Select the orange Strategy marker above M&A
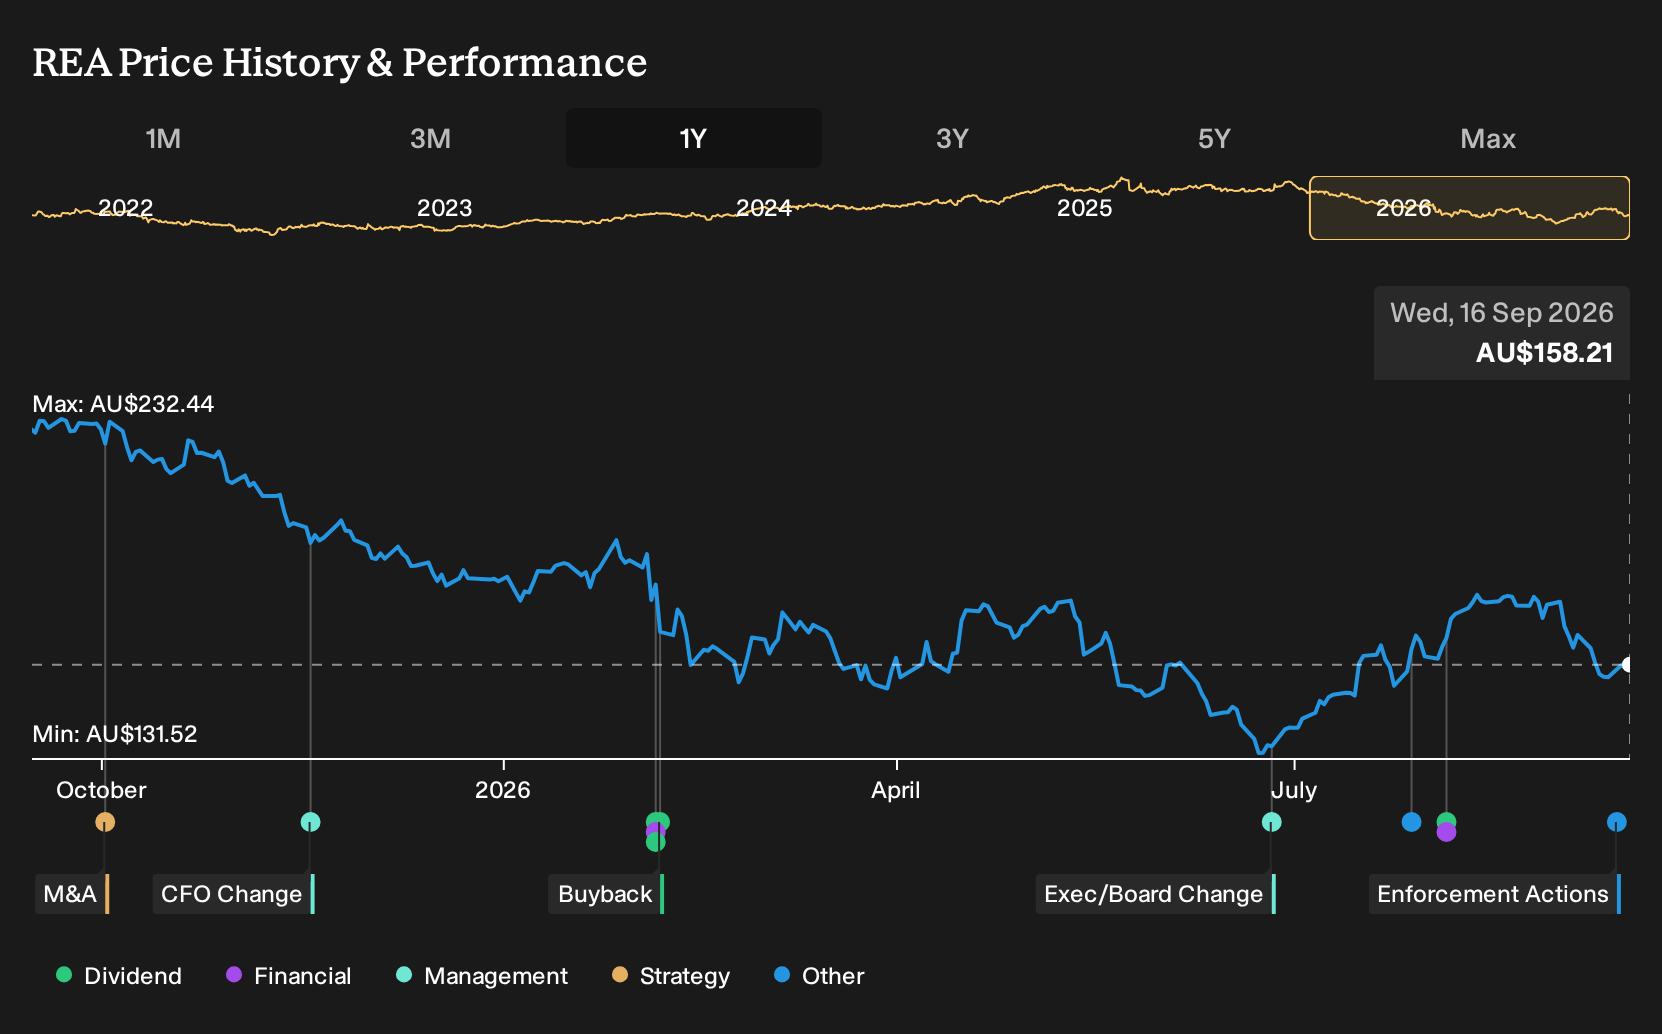1662x1034 pixels. [105, 822]
